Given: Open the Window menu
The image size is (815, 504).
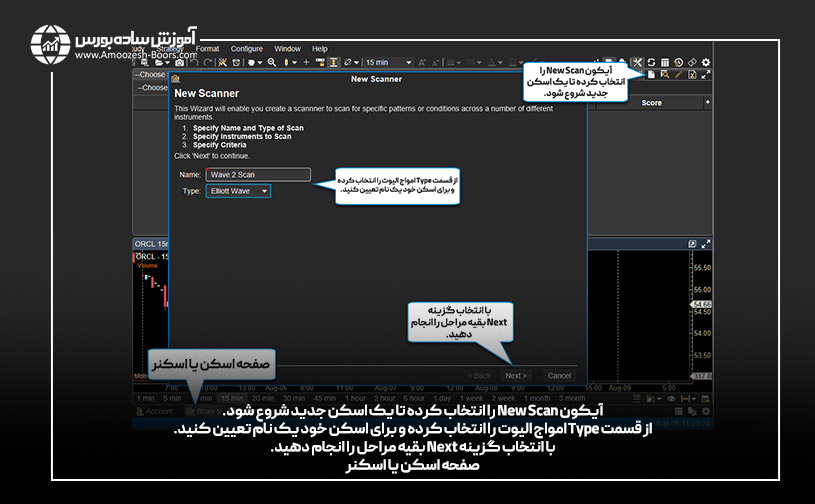Looking at the screenshot, I should click(x=287, y=49).
